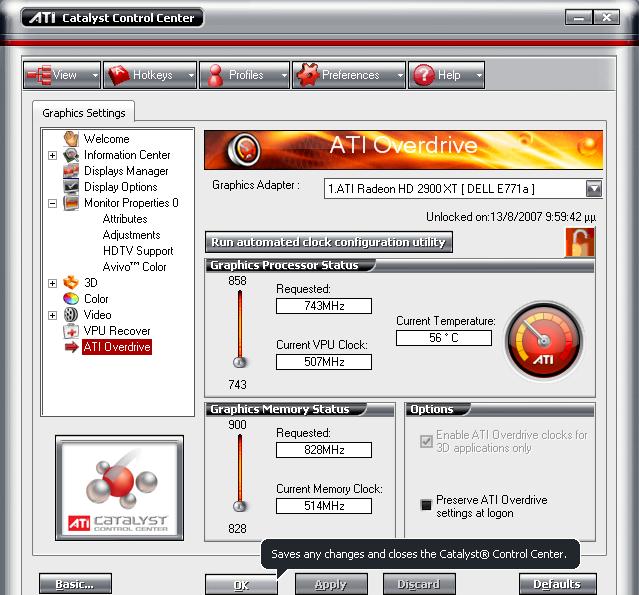The height and width of the screenshot is (595, 639).
Task: Collapse the Monitor Properties 0 node
Action: 52,203
